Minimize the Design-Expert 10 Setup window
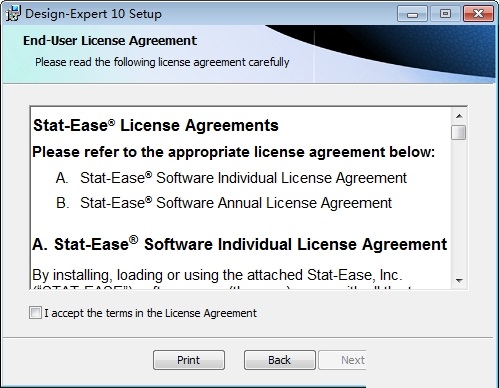Image resolution: width=499 pixels, height=388 pixels. (412, 14)
